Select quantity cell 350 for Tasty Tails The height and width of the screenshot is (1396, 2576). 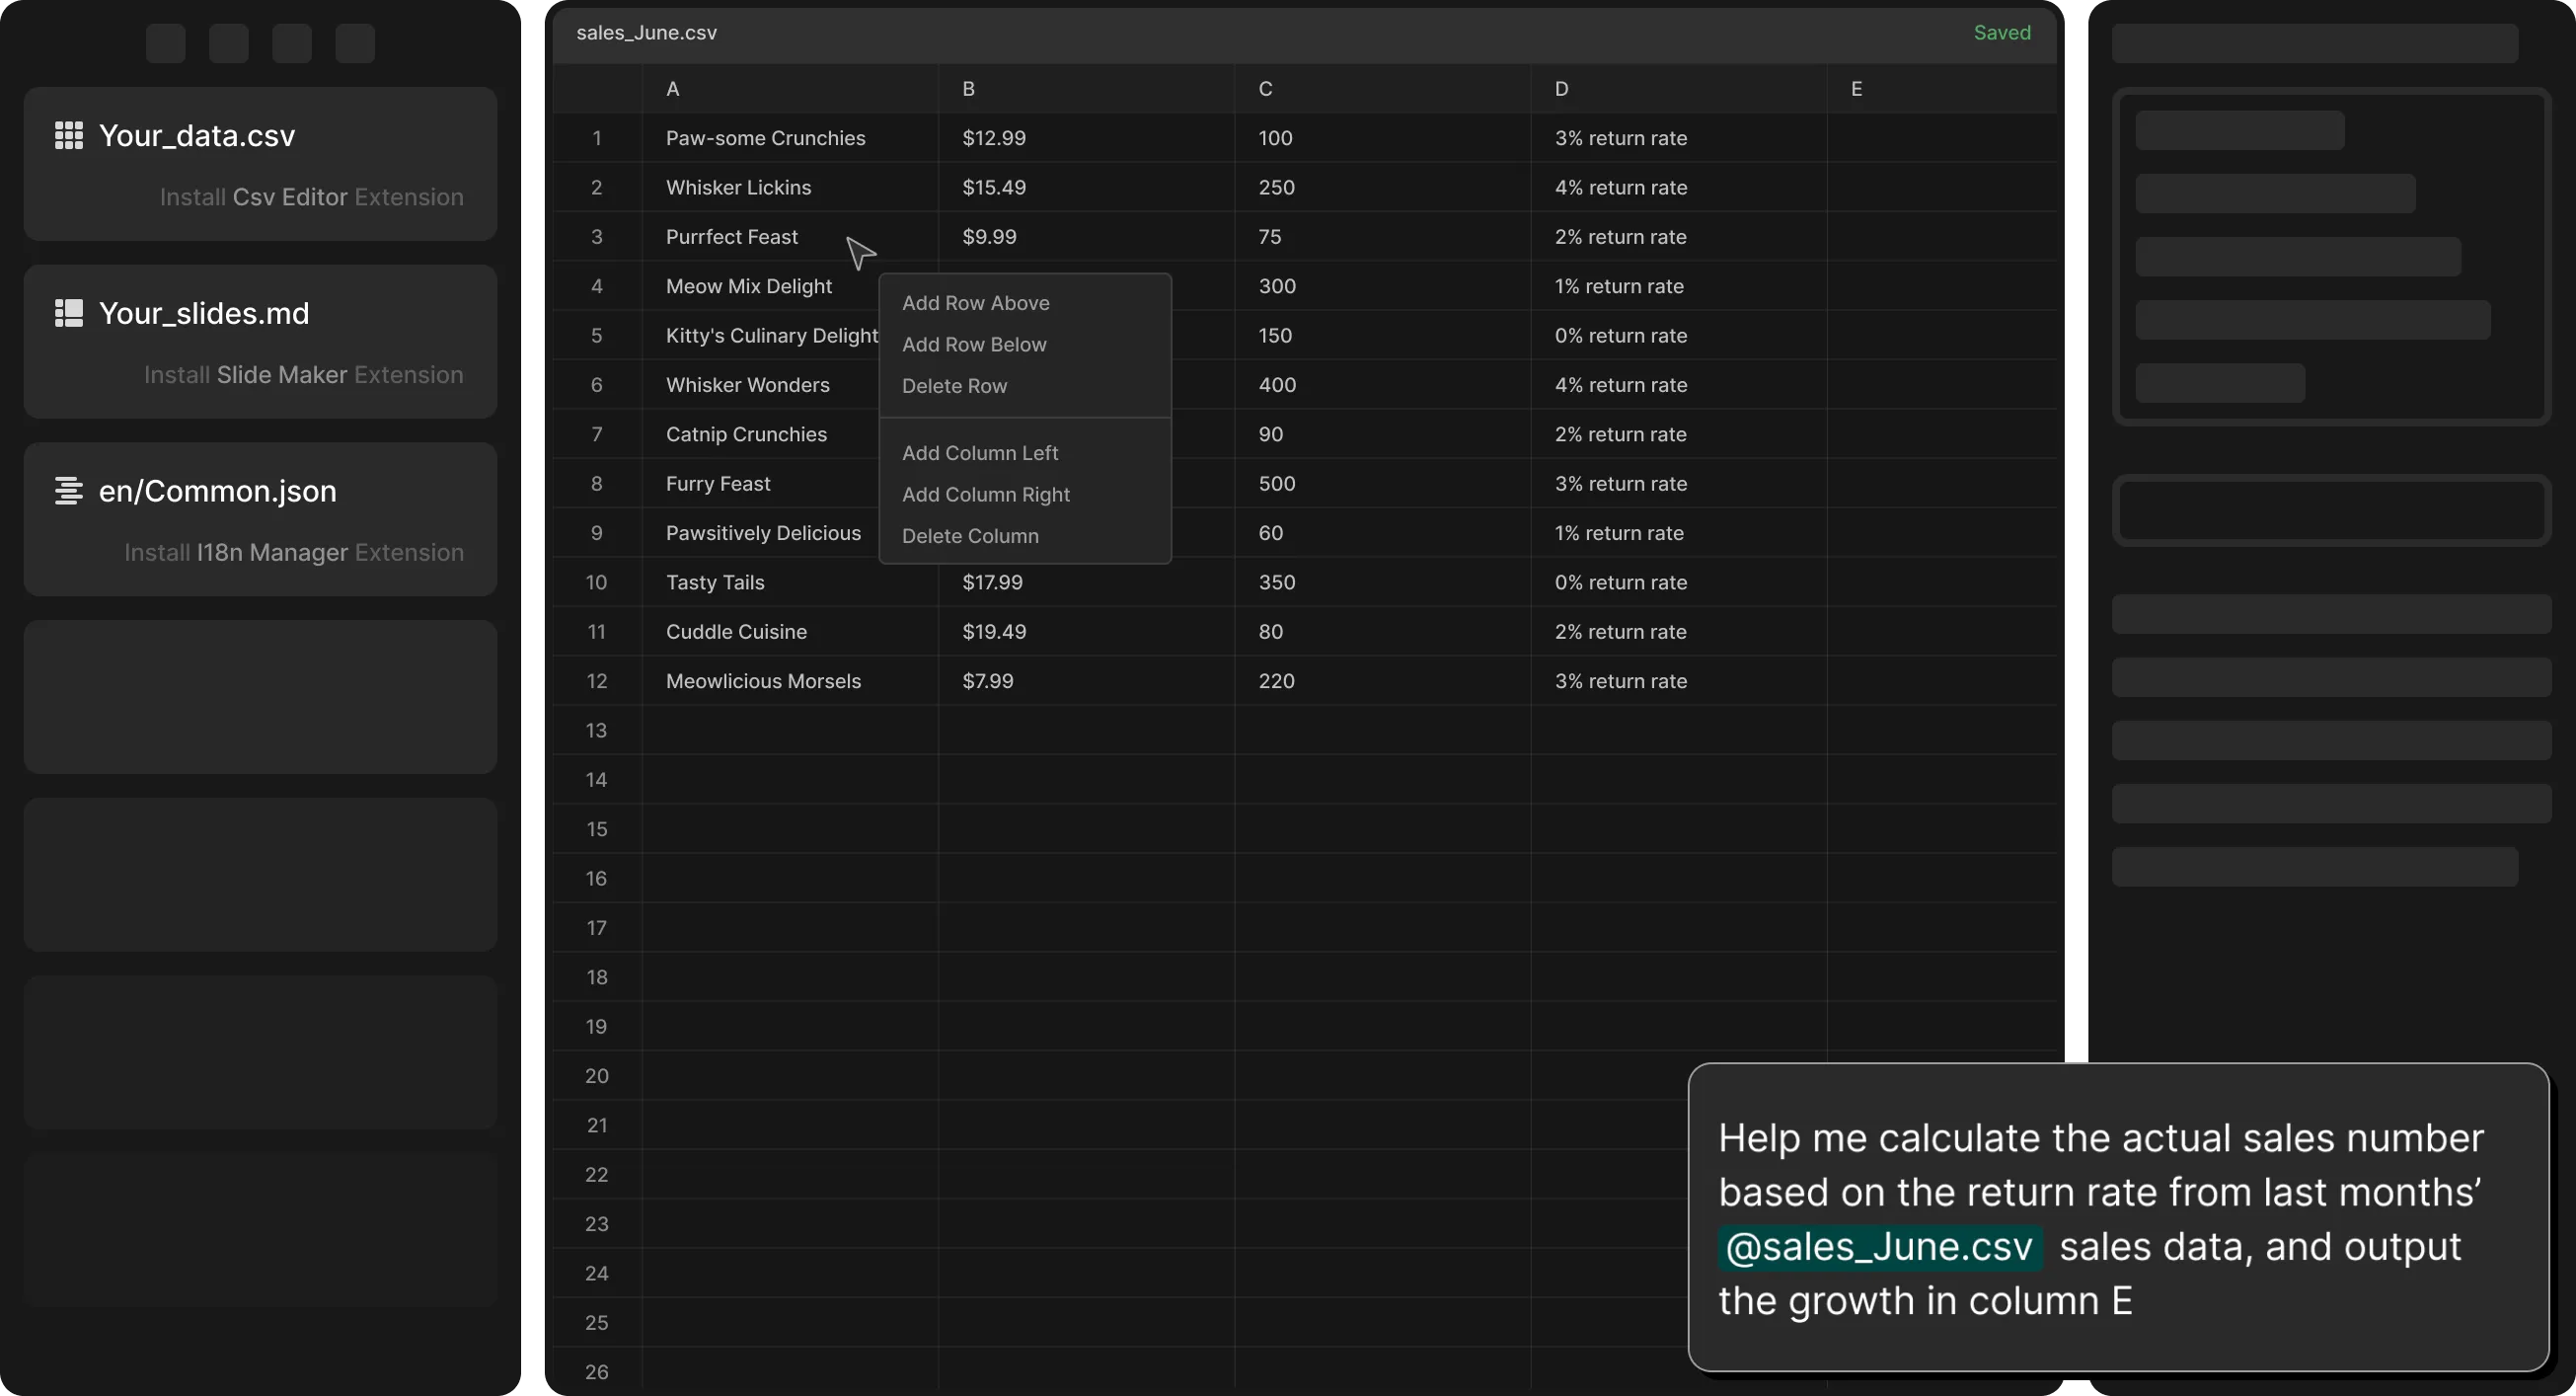[1382, 582]
